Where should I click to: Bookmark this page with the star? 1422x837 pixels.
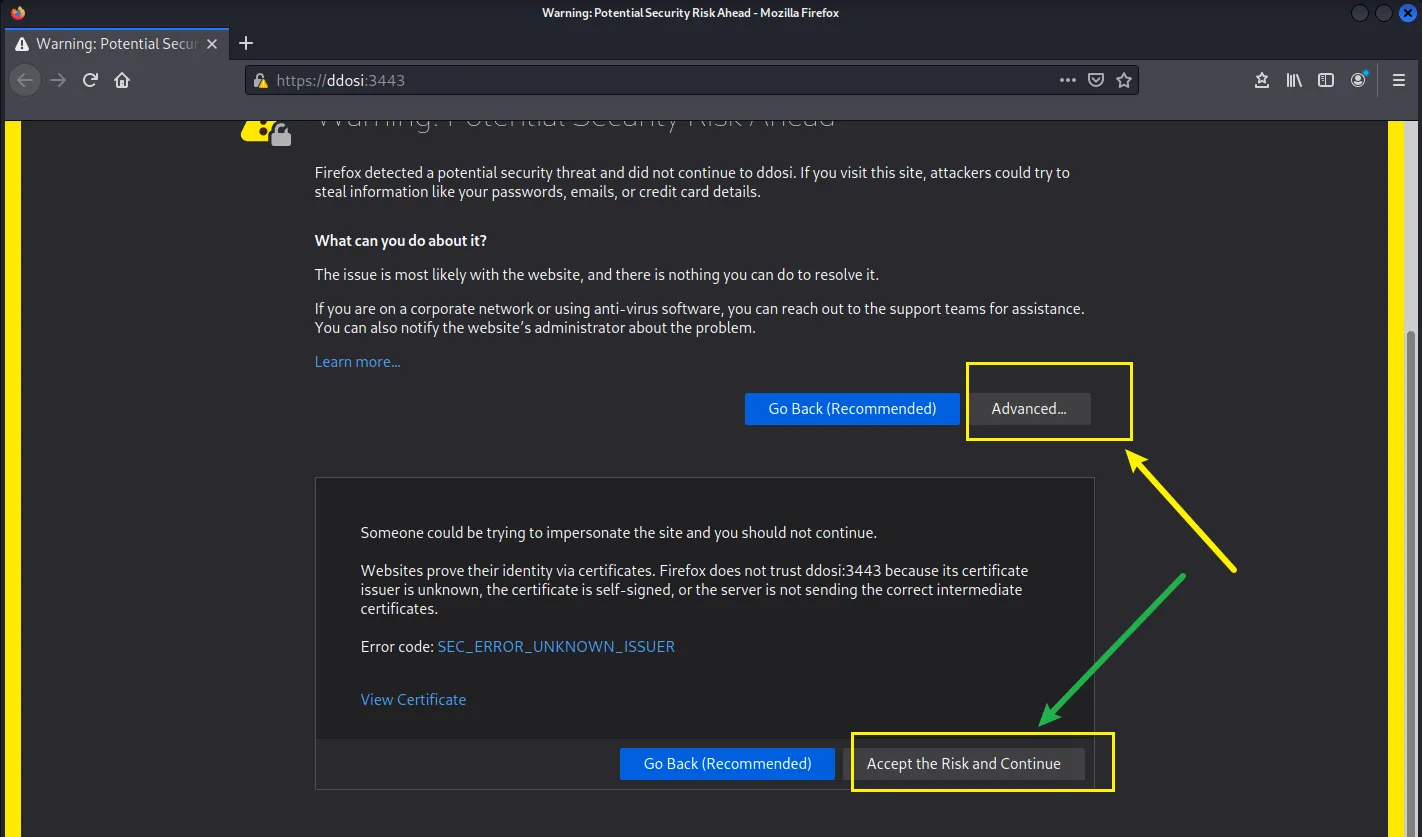1124,81
